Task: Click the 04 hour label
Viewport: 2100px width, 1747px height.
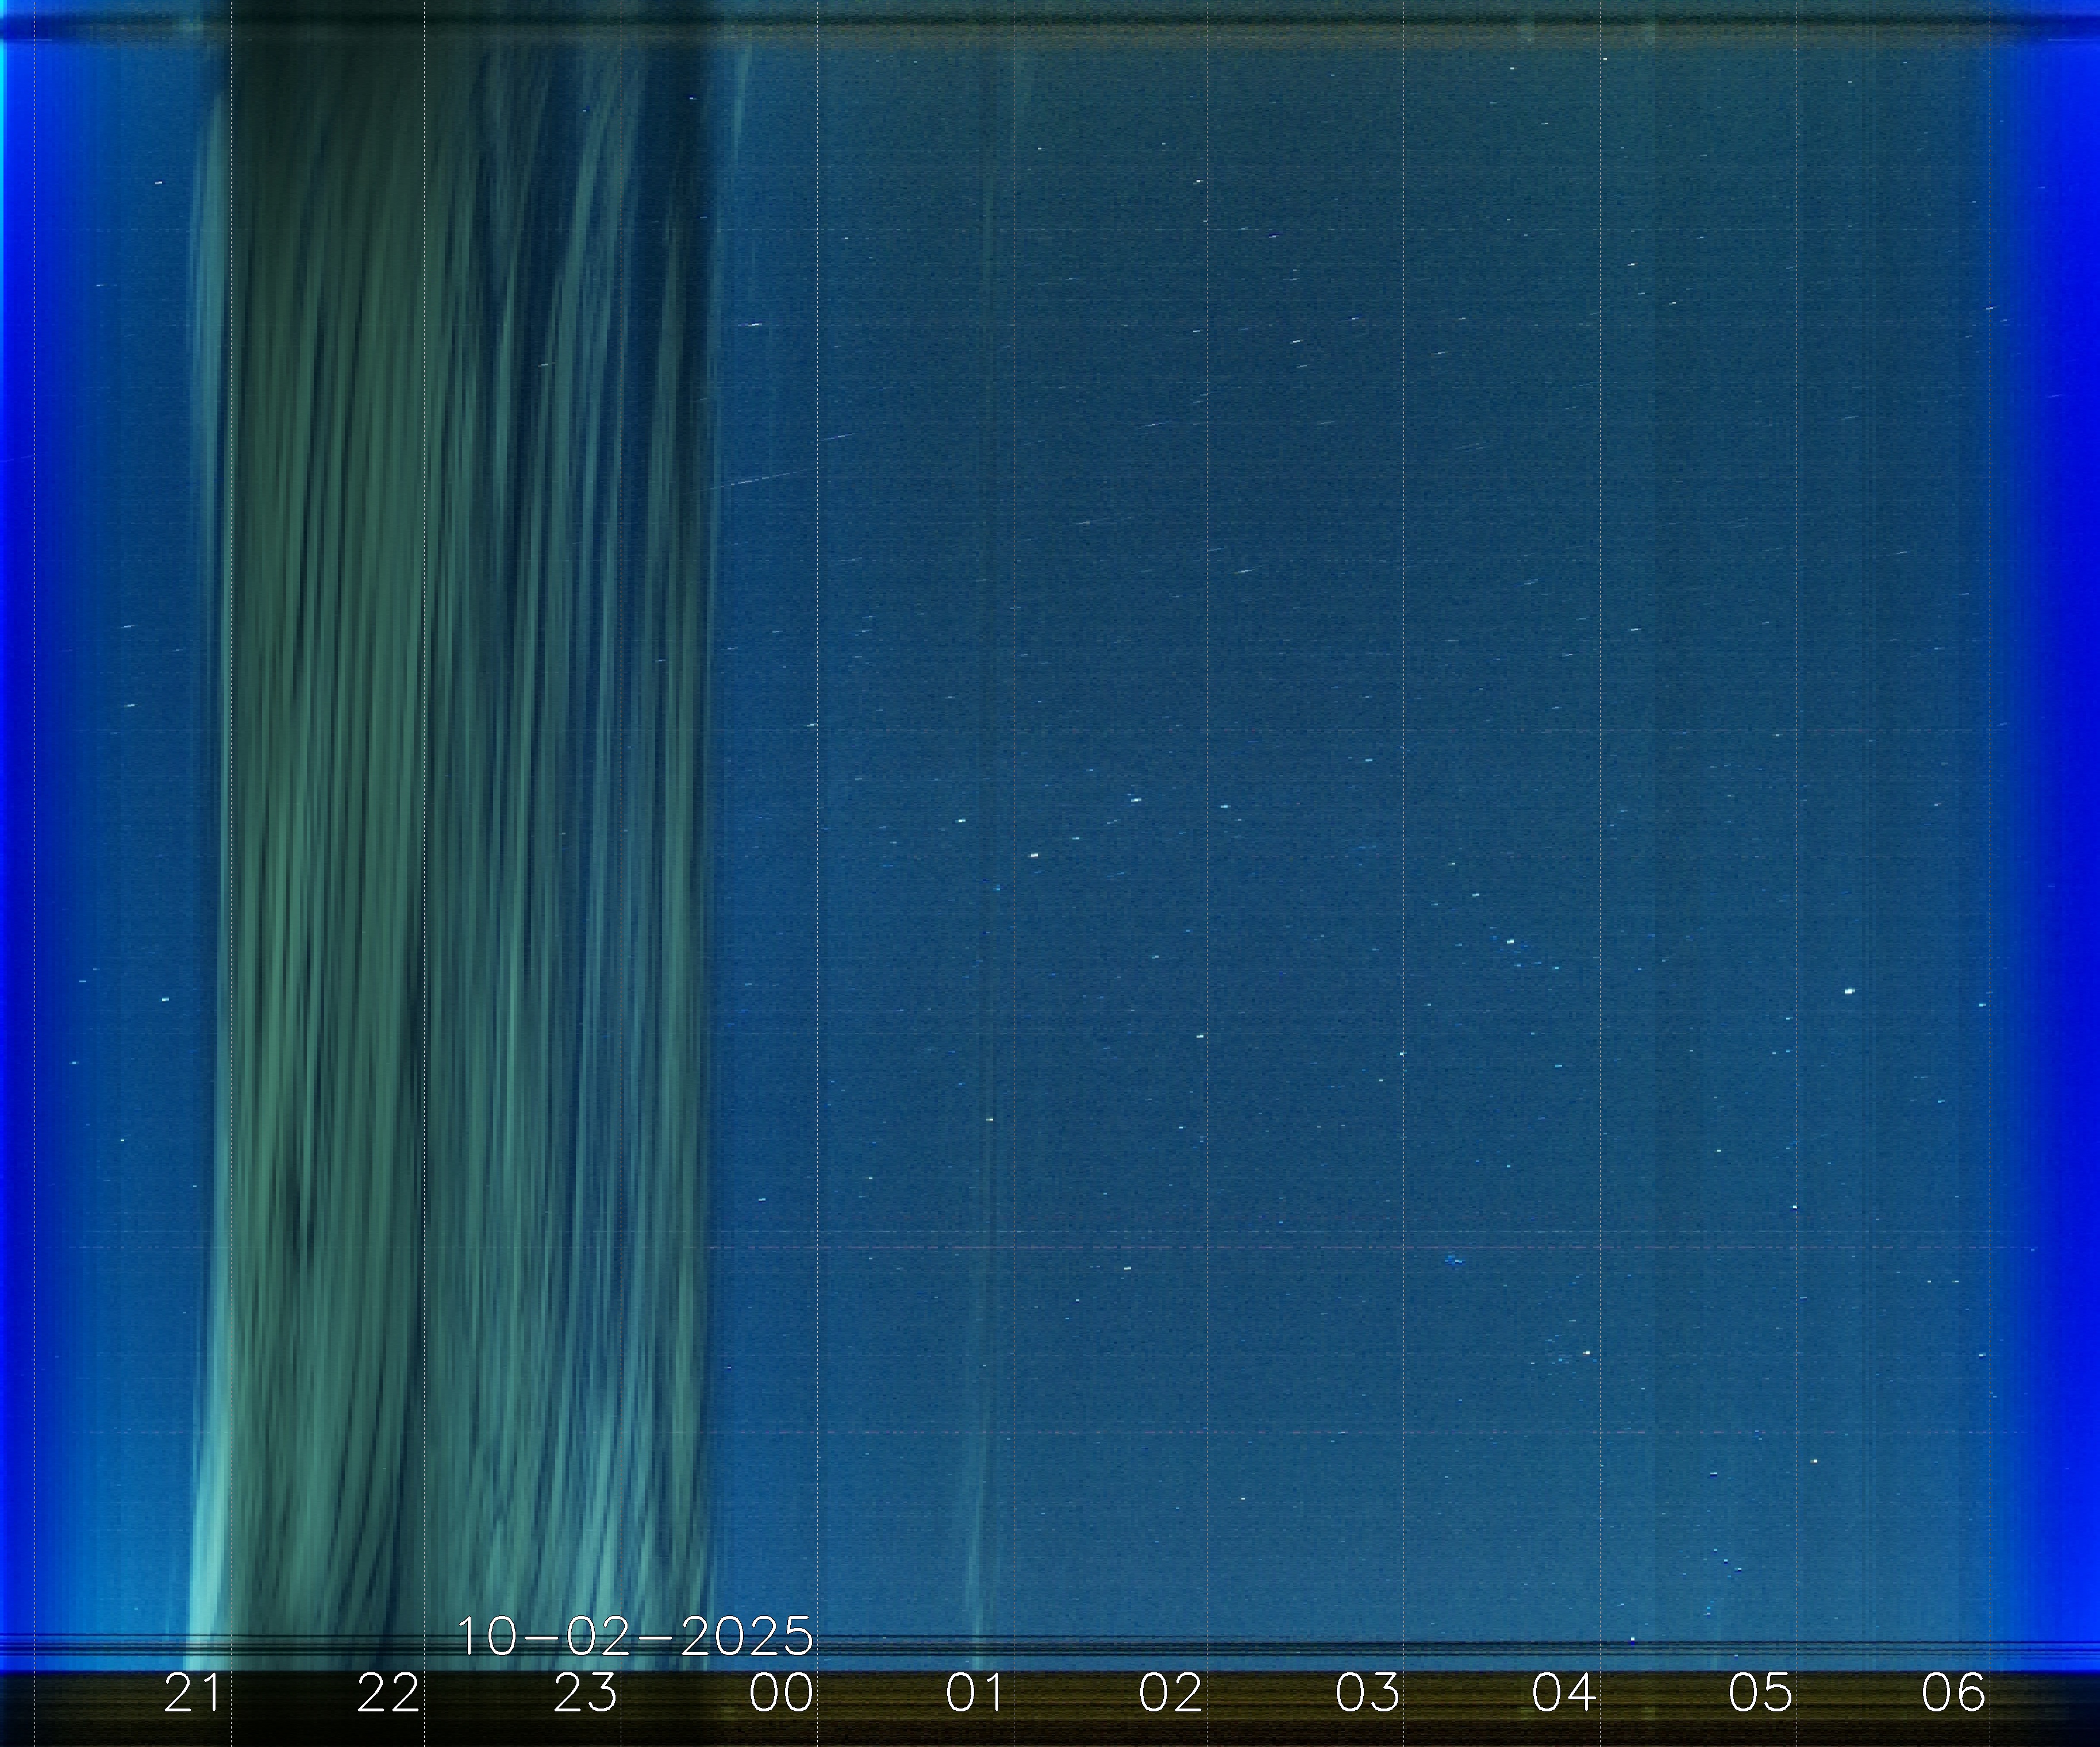Action: (1563, 1693)
